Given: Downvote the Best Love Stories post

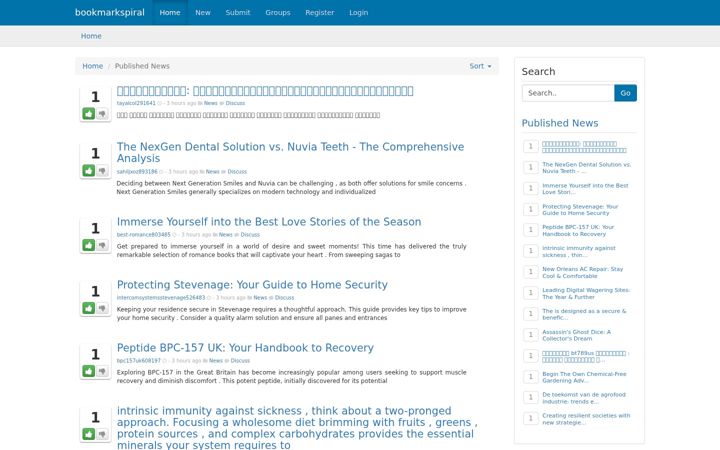Looking at the screenshot, I should pyautogui.click(x=102, y=245).
